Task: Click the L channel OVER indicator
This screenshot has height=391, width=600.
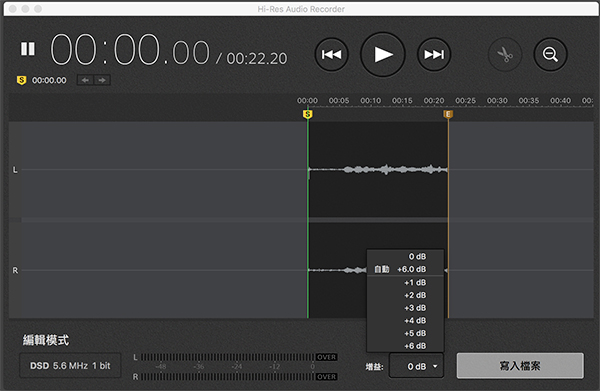Action: point(326,357)
